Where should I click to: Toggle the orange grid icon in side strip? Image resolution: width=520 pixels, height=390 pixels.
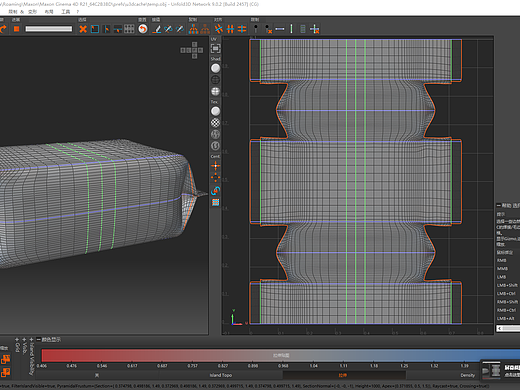coord(216,202)
